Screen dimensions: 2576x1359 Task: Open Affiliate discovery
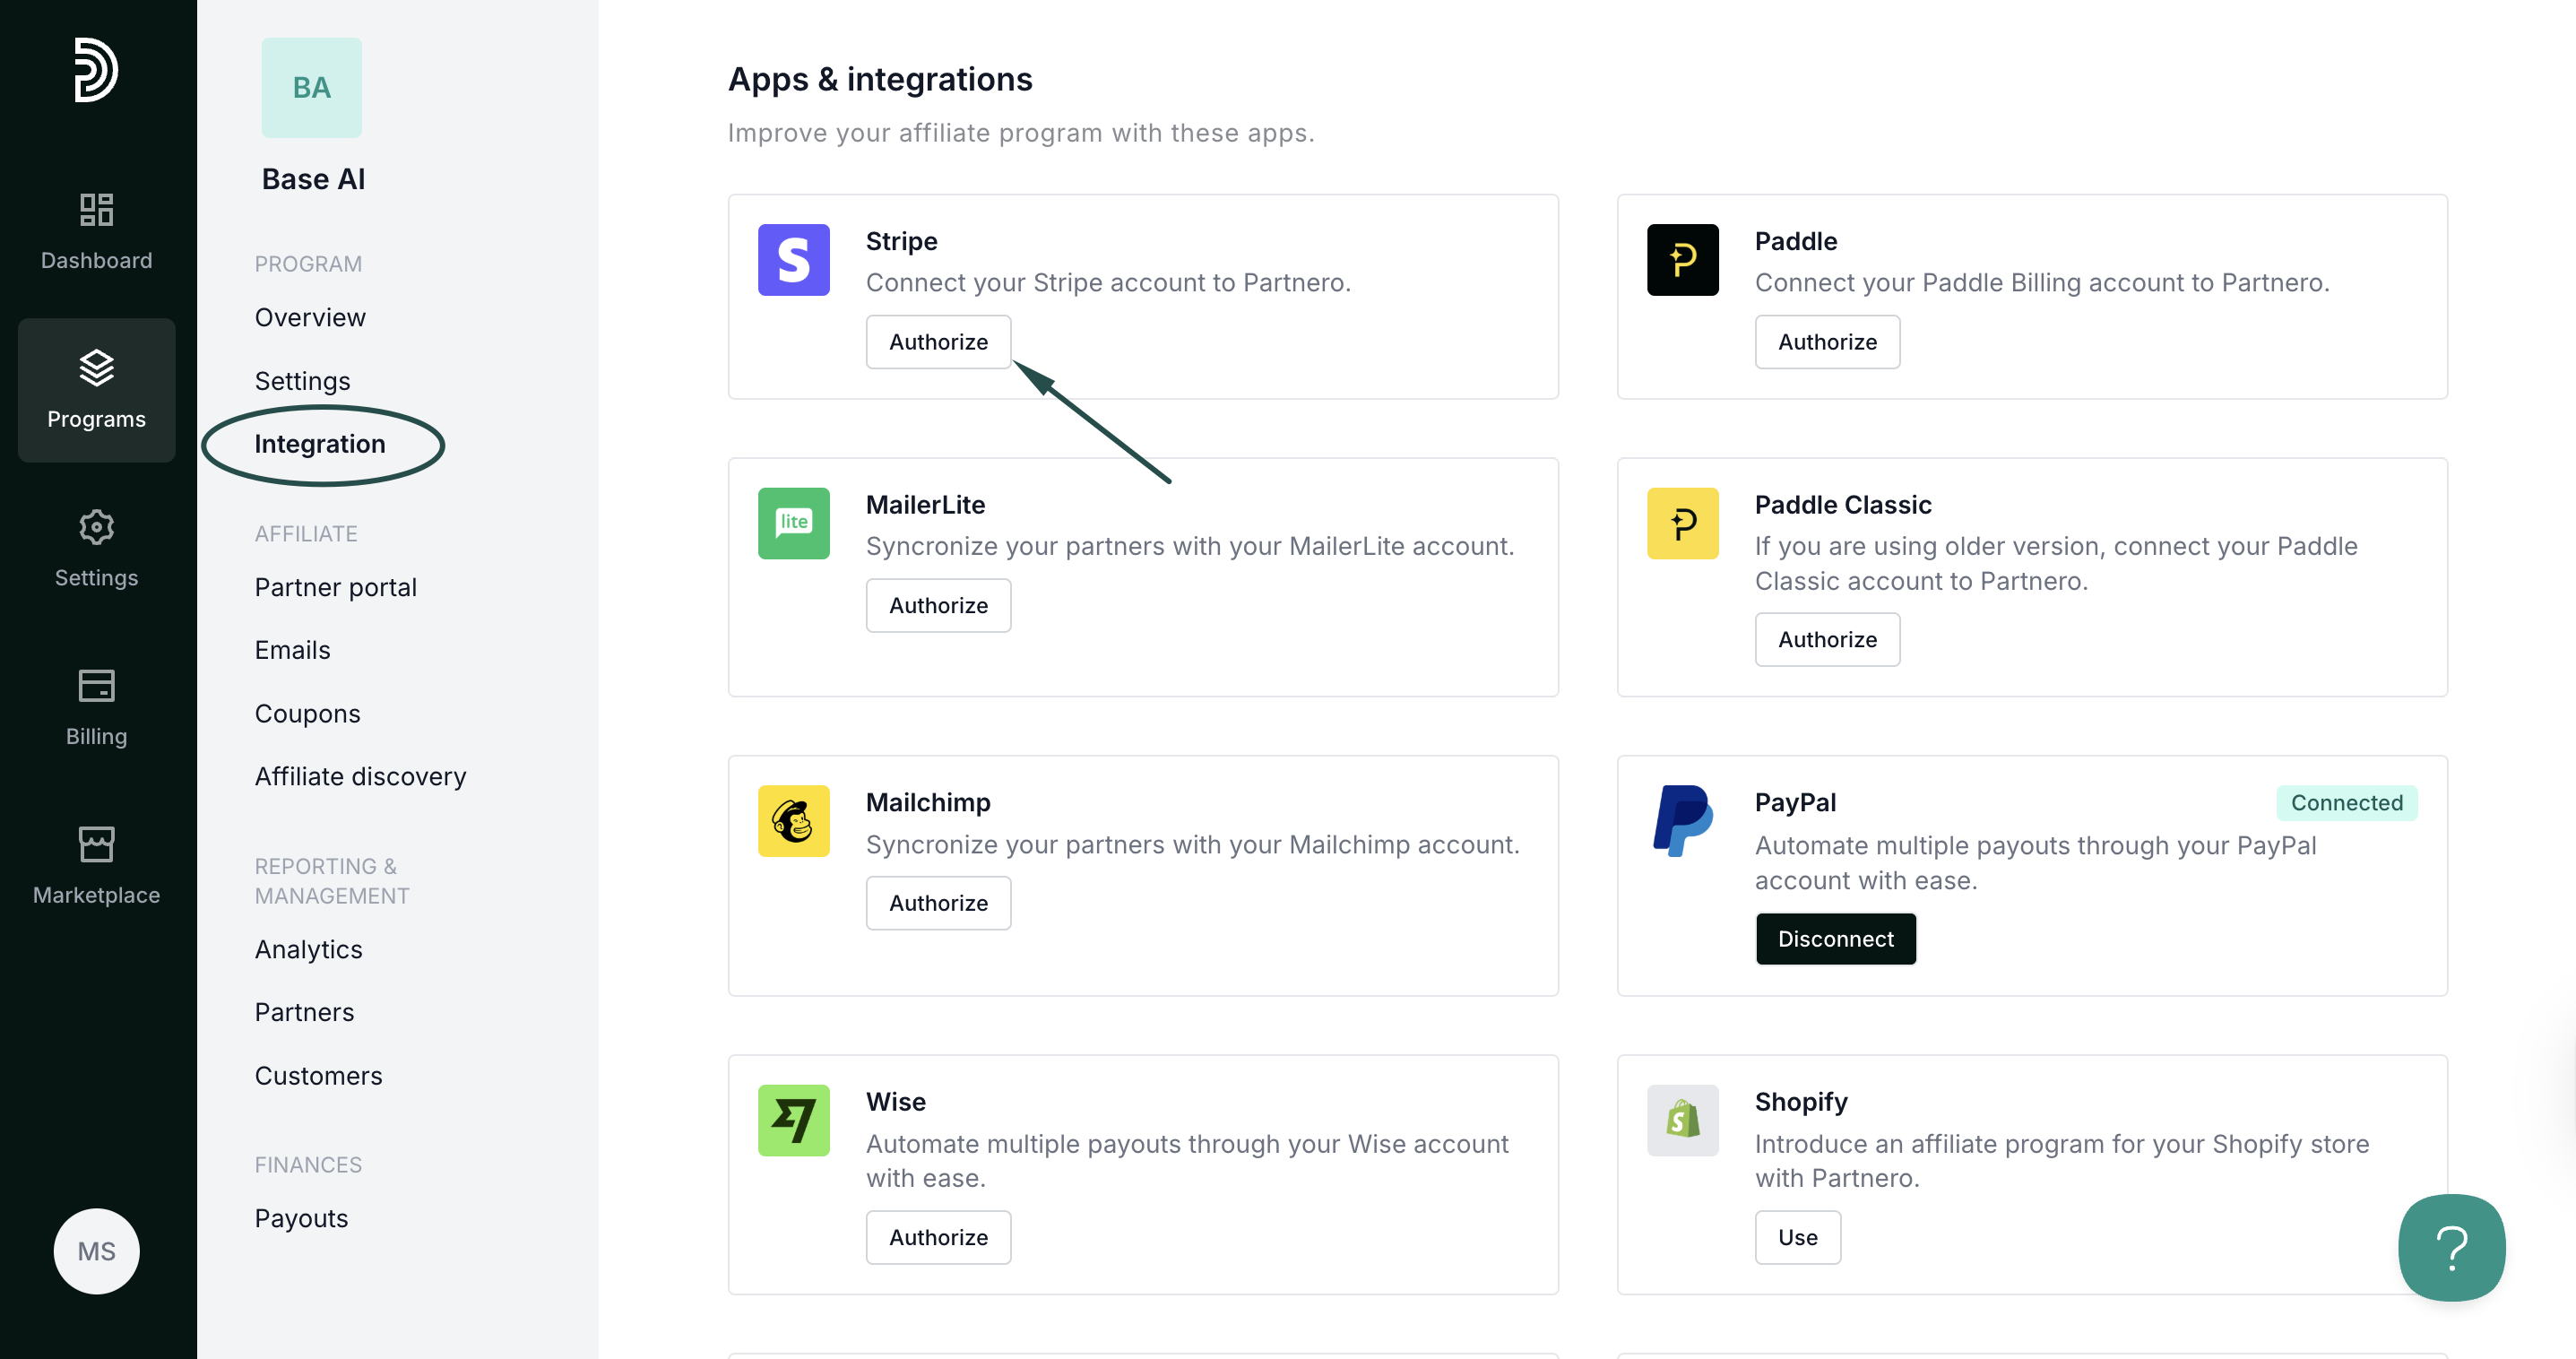[x=360, y=777]
